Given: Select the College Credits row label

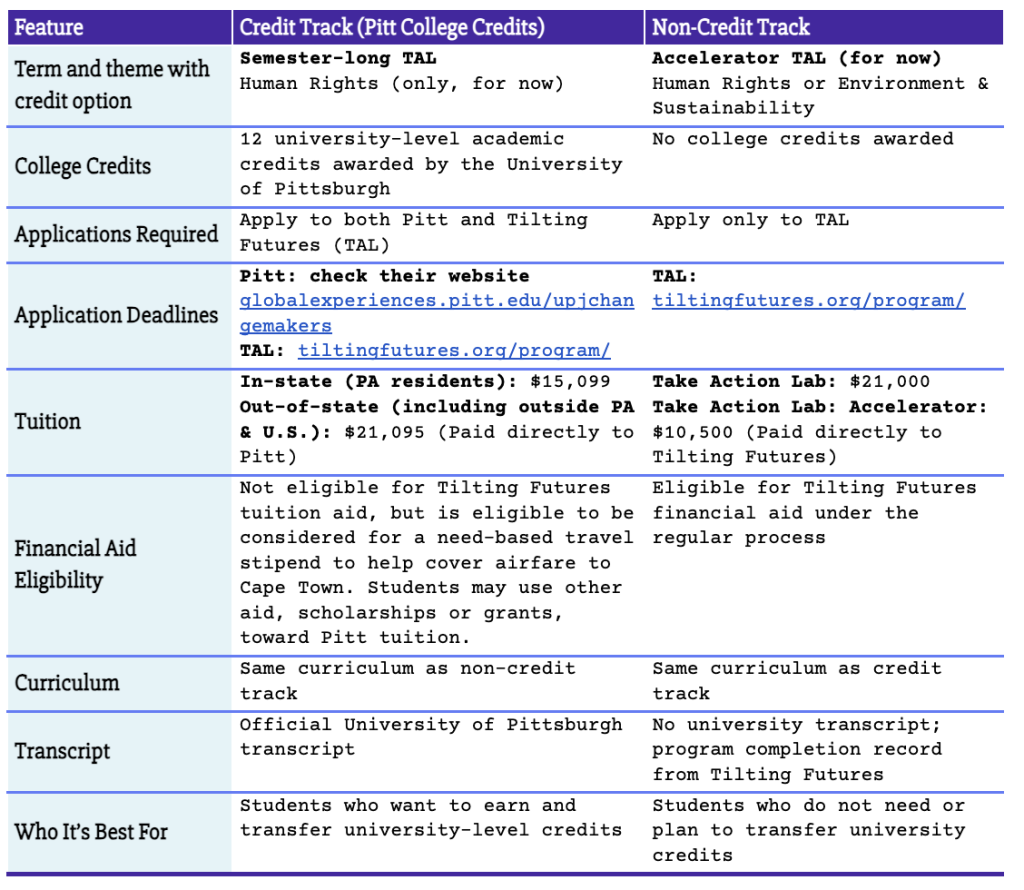Looking at the screenshot, I should 83,165.
